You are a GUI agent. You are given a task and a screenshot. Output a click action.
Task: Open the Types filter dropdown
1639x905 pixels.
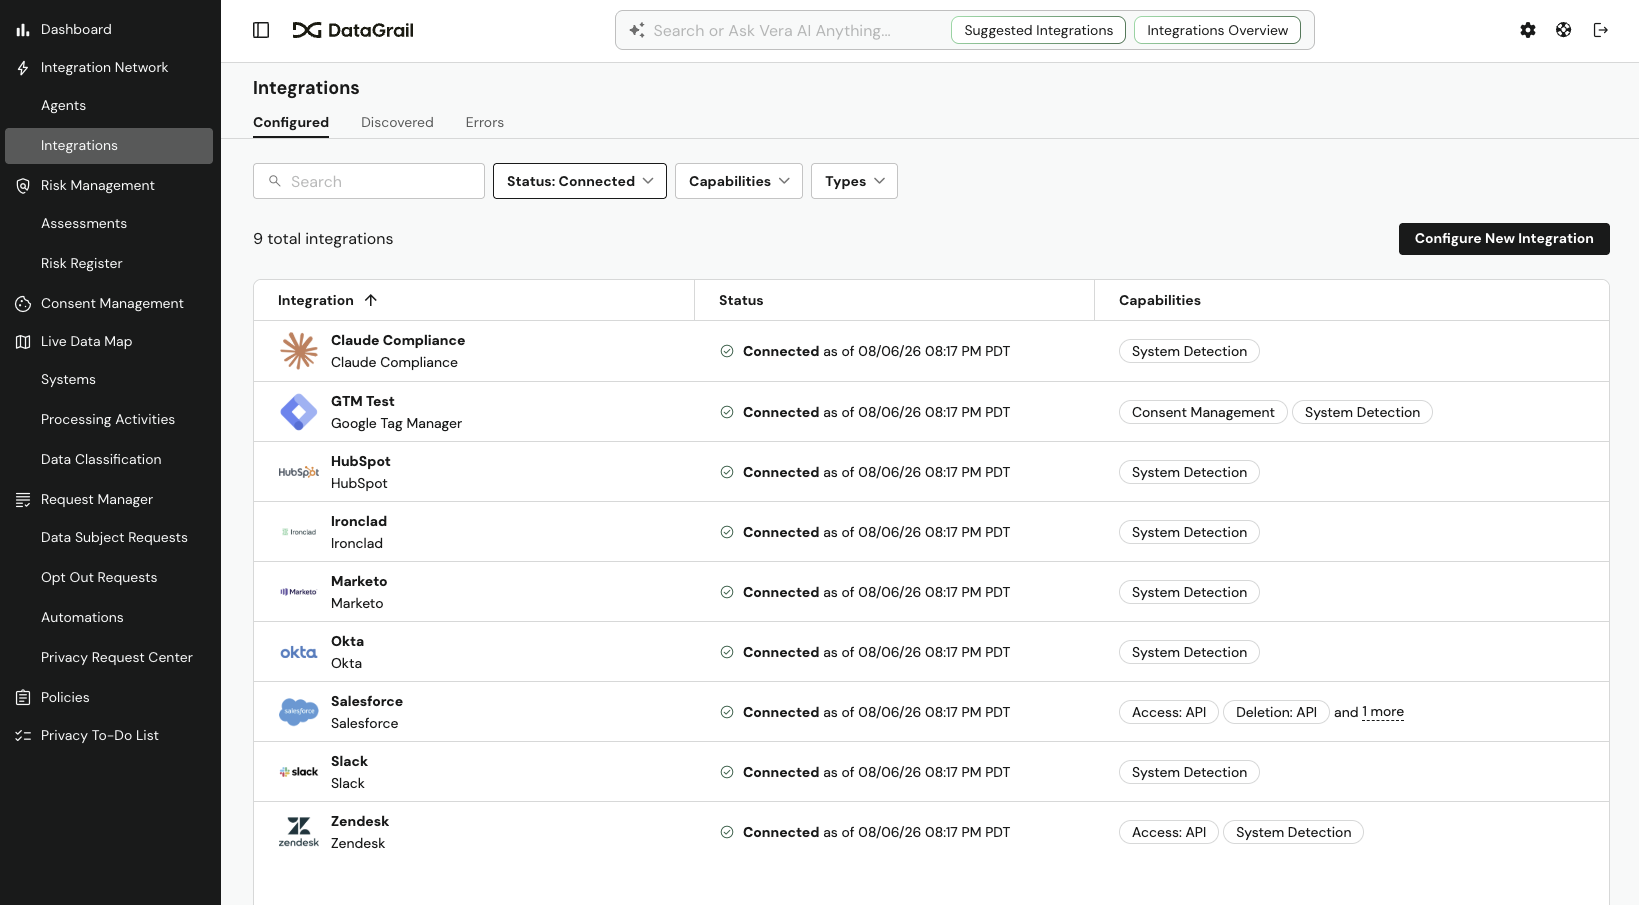pos(854,181)
